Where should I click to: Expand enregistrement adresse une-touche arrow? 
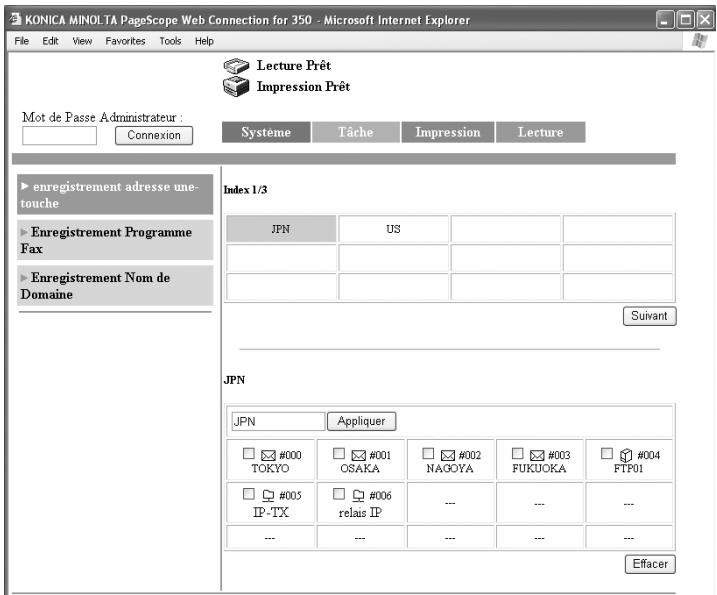(x=25, y=186)
